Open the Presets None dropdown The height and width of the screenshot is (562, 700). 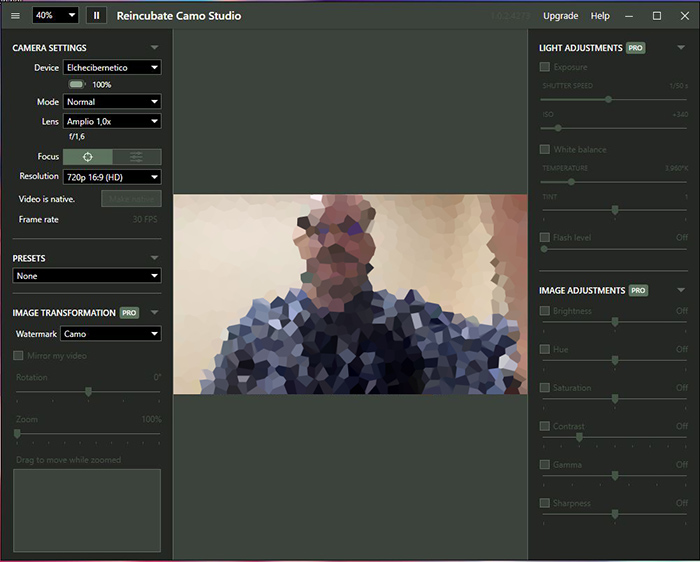pos(87,276)
